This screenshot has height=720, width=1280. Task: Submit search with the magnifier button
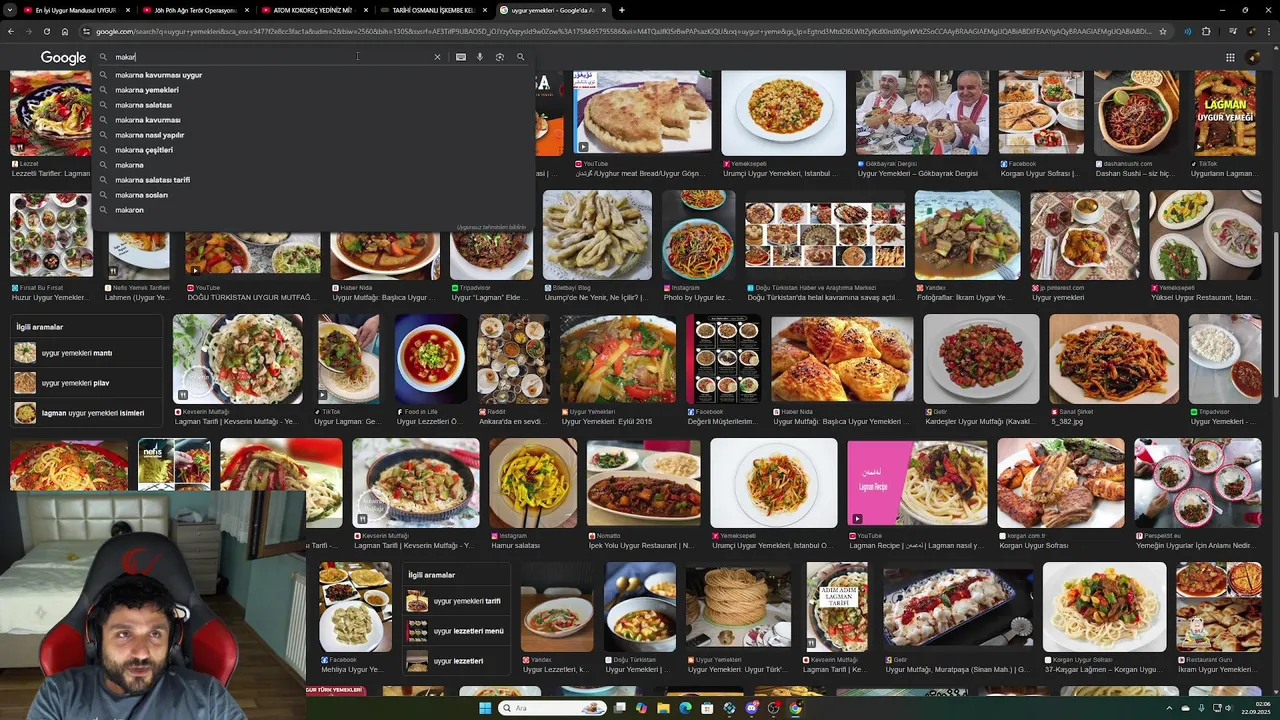click(x=520, y=57)
